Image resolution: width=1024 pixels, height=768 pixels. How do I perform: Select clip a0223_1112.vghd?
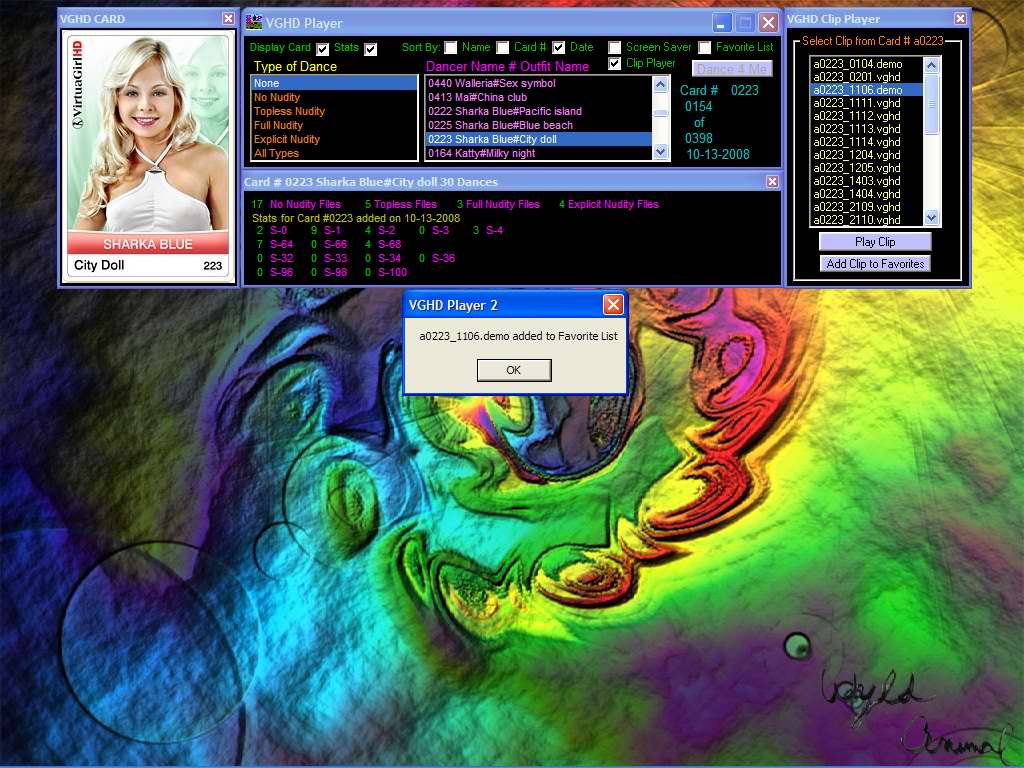click(x=867, y=116)
